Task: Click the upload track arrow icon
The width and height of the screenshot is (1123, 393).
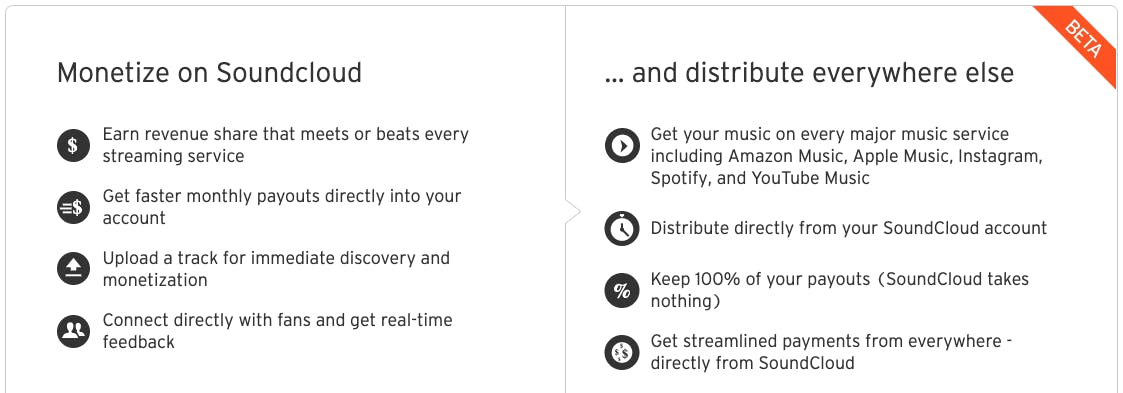Action: tap(73, 269)
